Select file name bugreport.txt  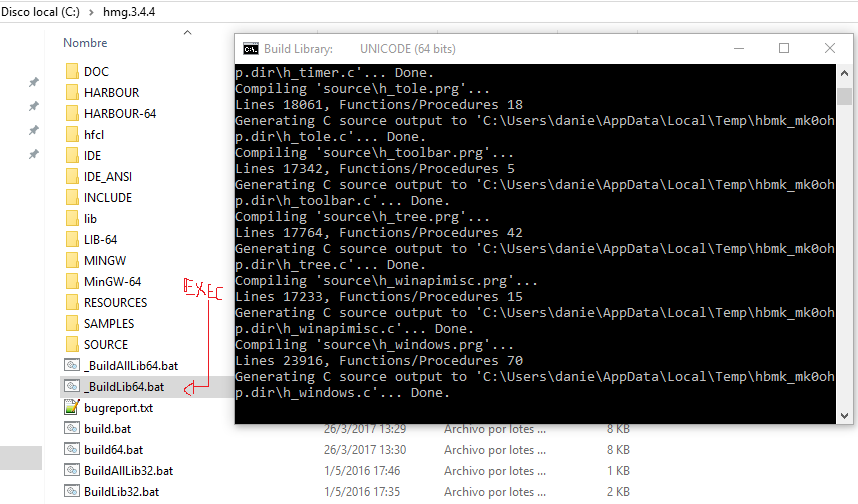(118, 408)
